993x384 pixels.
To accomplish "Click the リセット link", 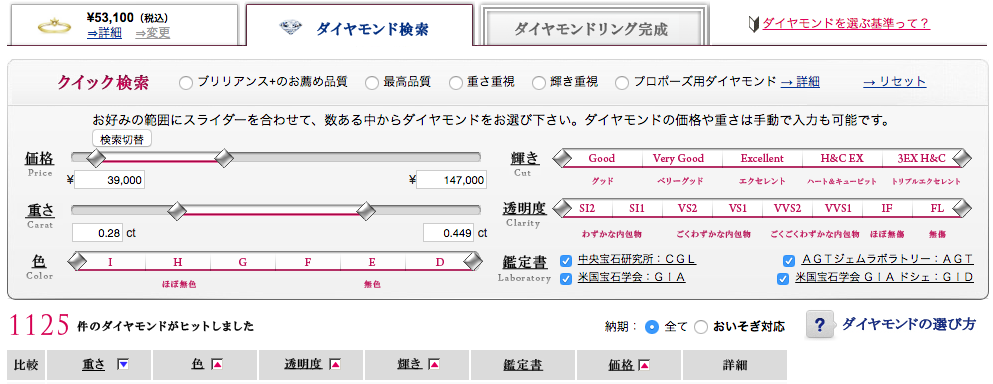I will coord(894,82).
